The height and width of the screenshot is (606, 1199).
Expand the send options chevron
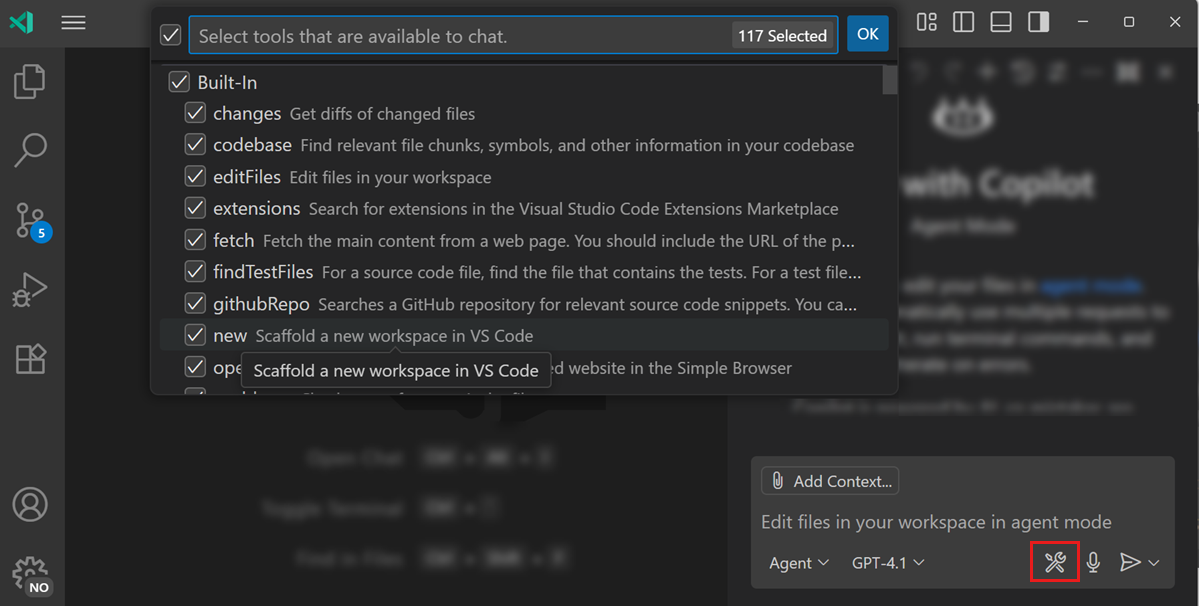(x=1154, y=563)
